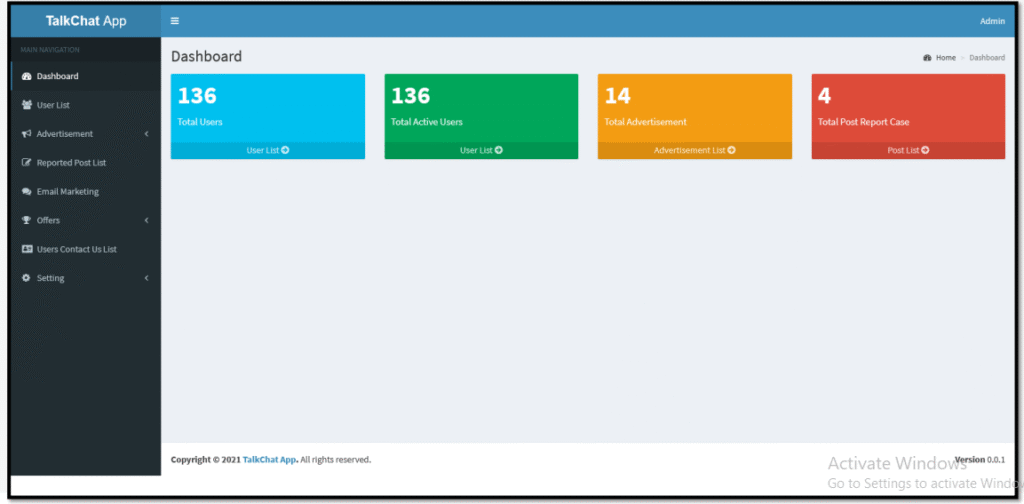
Task: Expand the Offers submenu chevron
Action: (146, 221)
